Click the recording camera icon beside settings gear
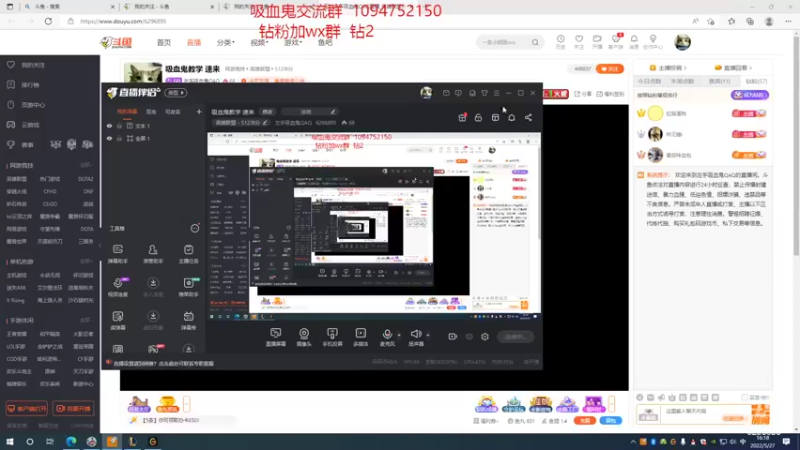The image size is (800, 450). click(453, 337)
